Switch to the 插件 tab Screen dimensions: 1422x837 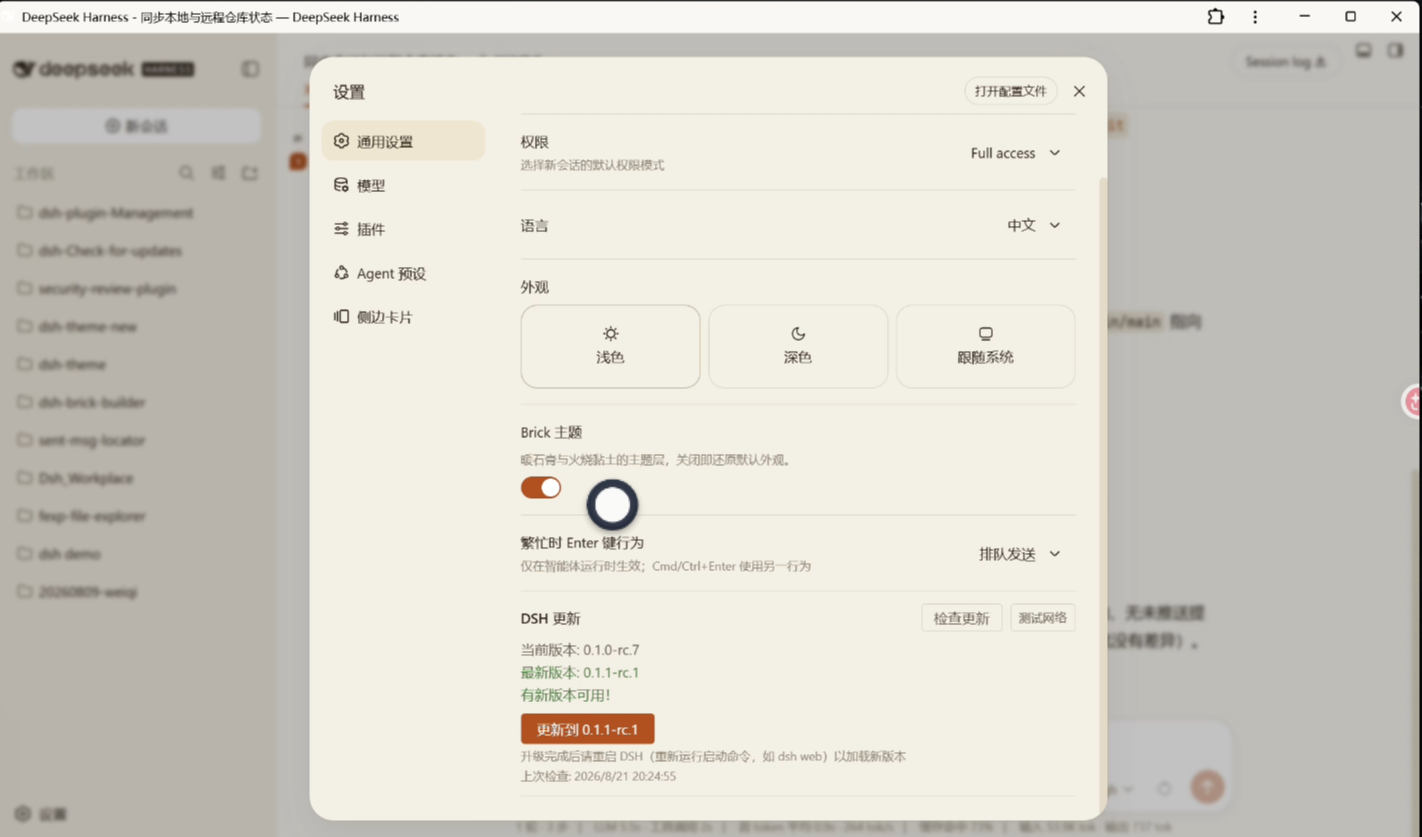[x=403, y=229]
